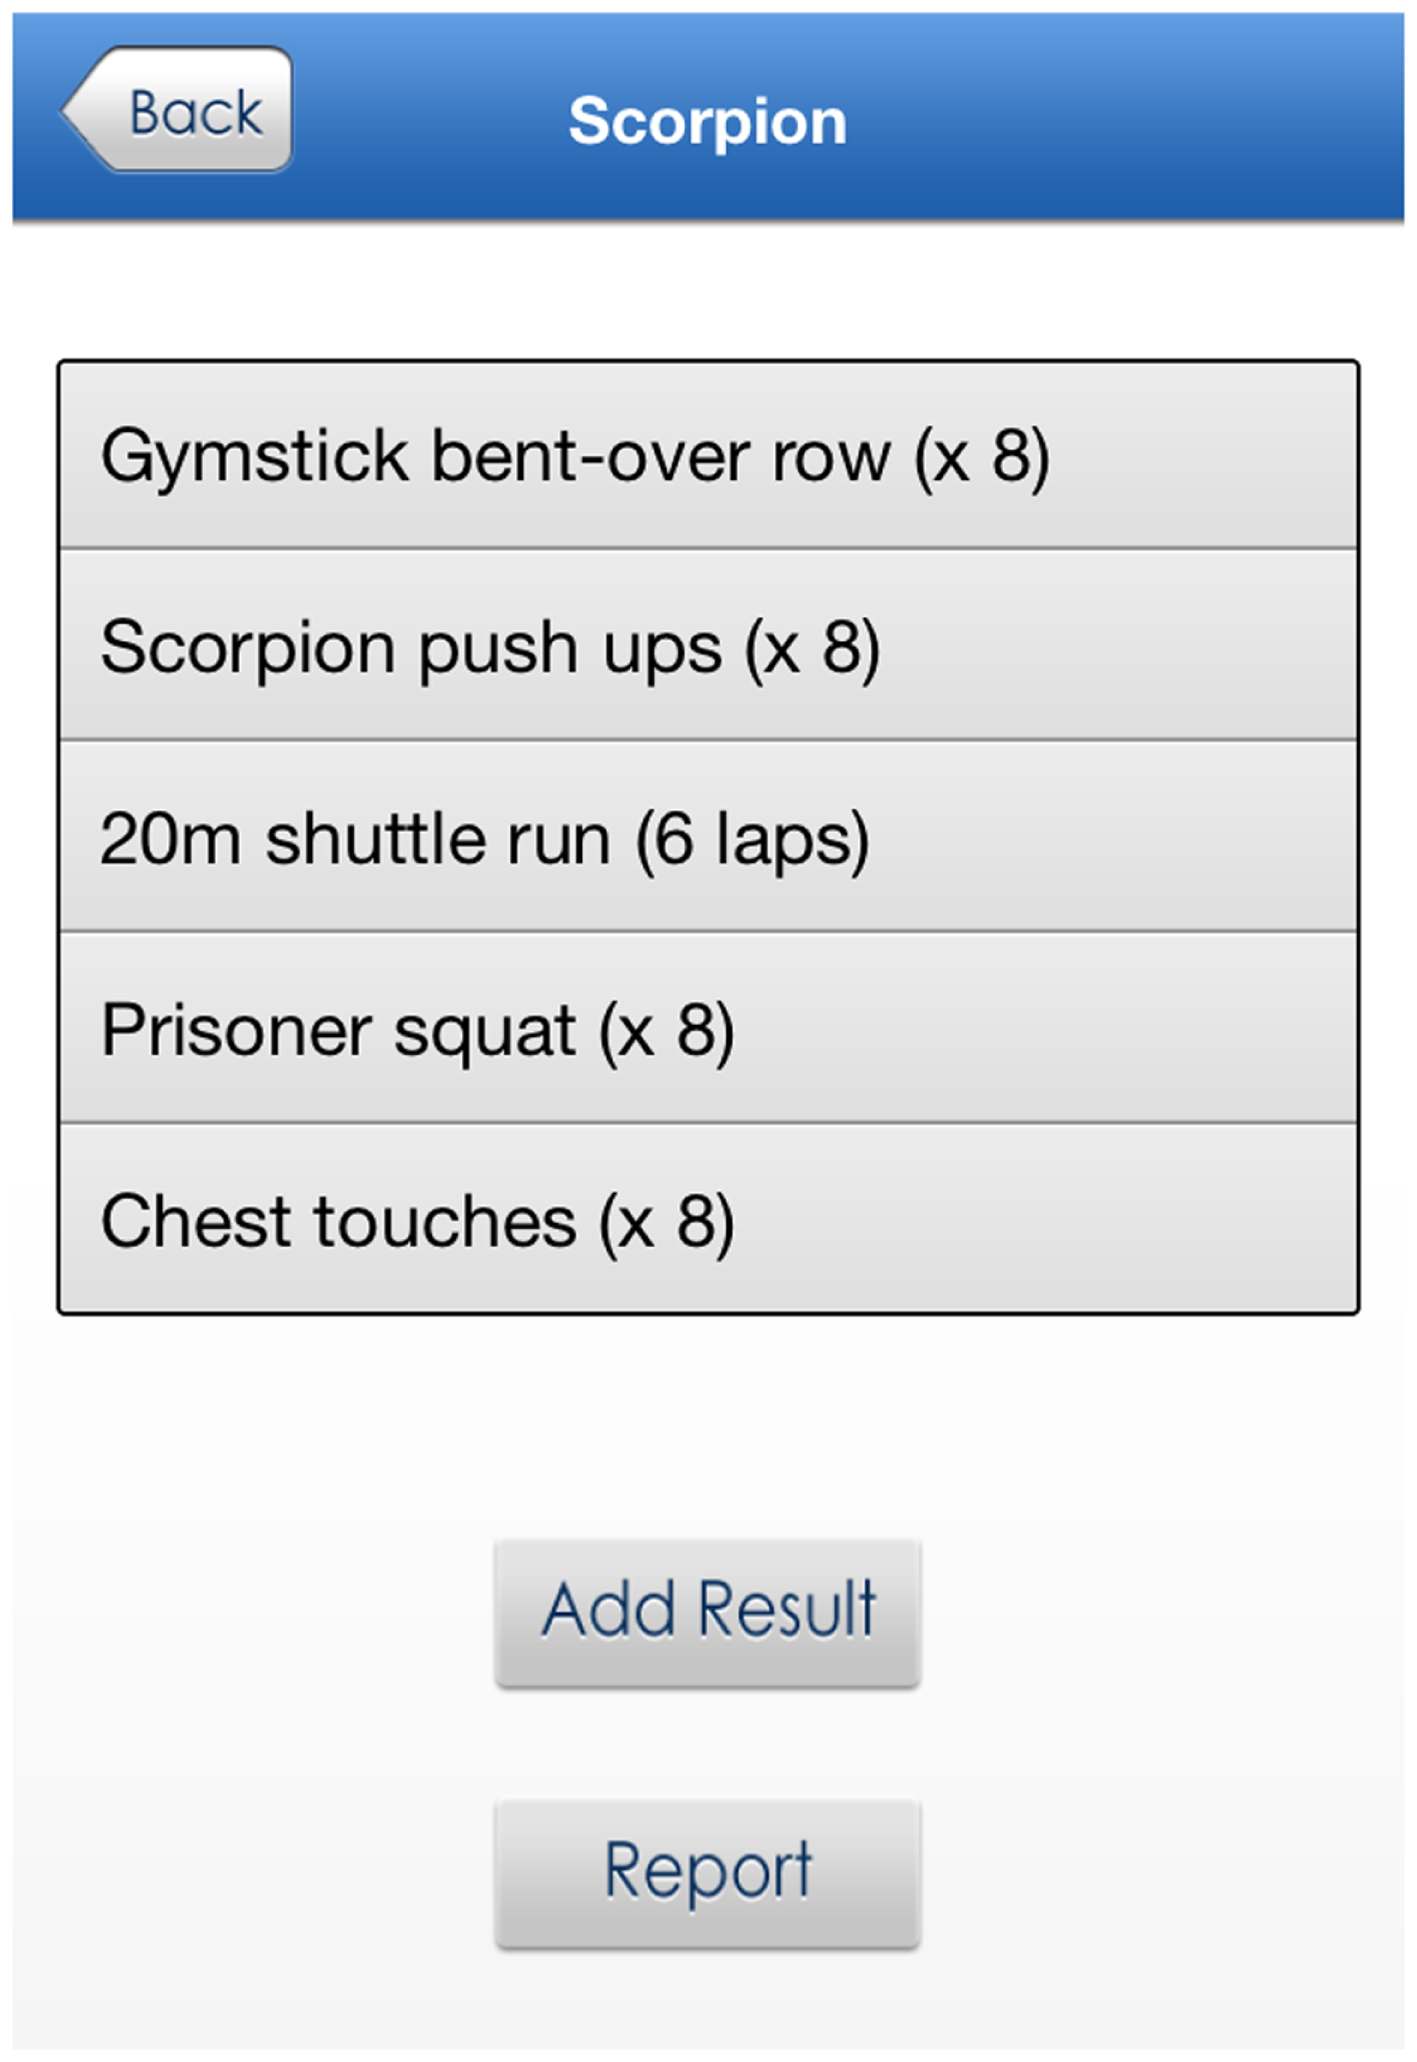Open Gymstick bent-over row exercise
Screen dimensions: 1417x2062
tap(707, 456)
